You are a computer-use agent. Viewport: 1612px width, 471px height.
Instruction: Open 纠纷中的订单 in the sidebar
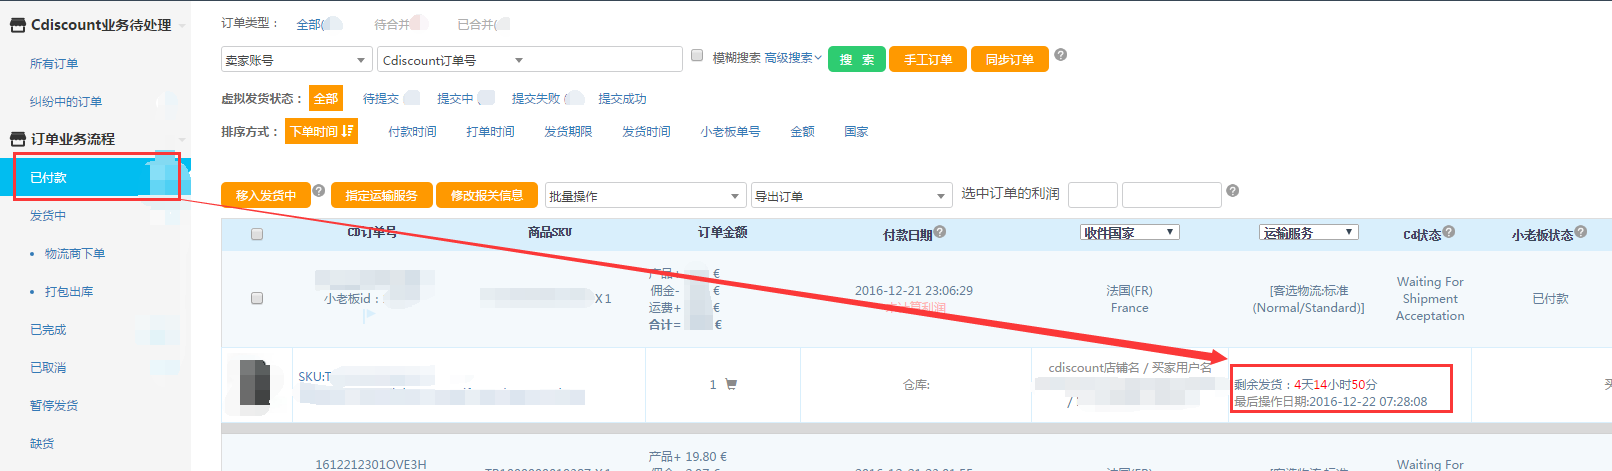pyautogui.click(x=66, y=101)
